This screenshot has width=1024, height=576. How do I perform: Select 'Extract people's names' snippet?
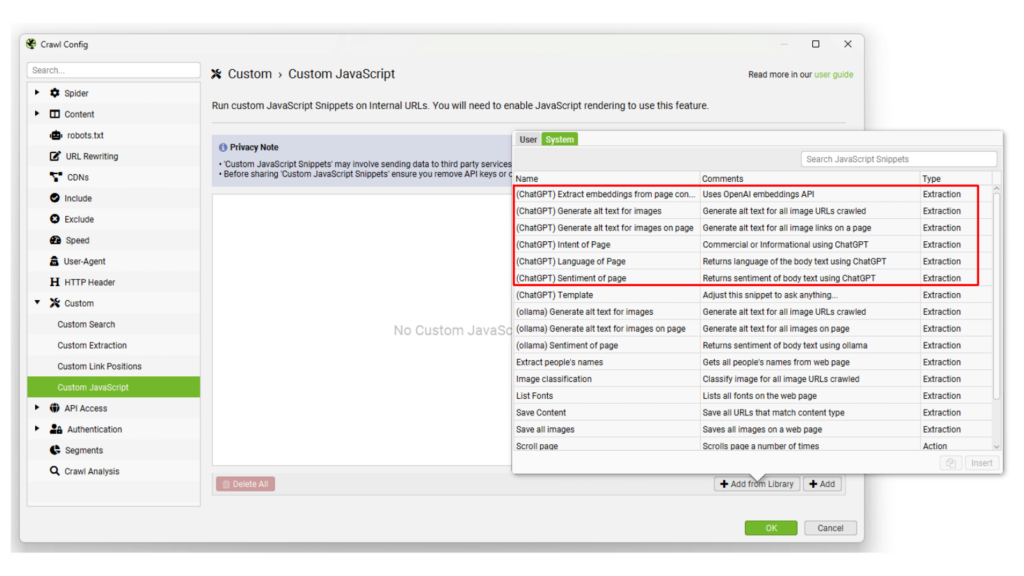(x=752, y=362)
